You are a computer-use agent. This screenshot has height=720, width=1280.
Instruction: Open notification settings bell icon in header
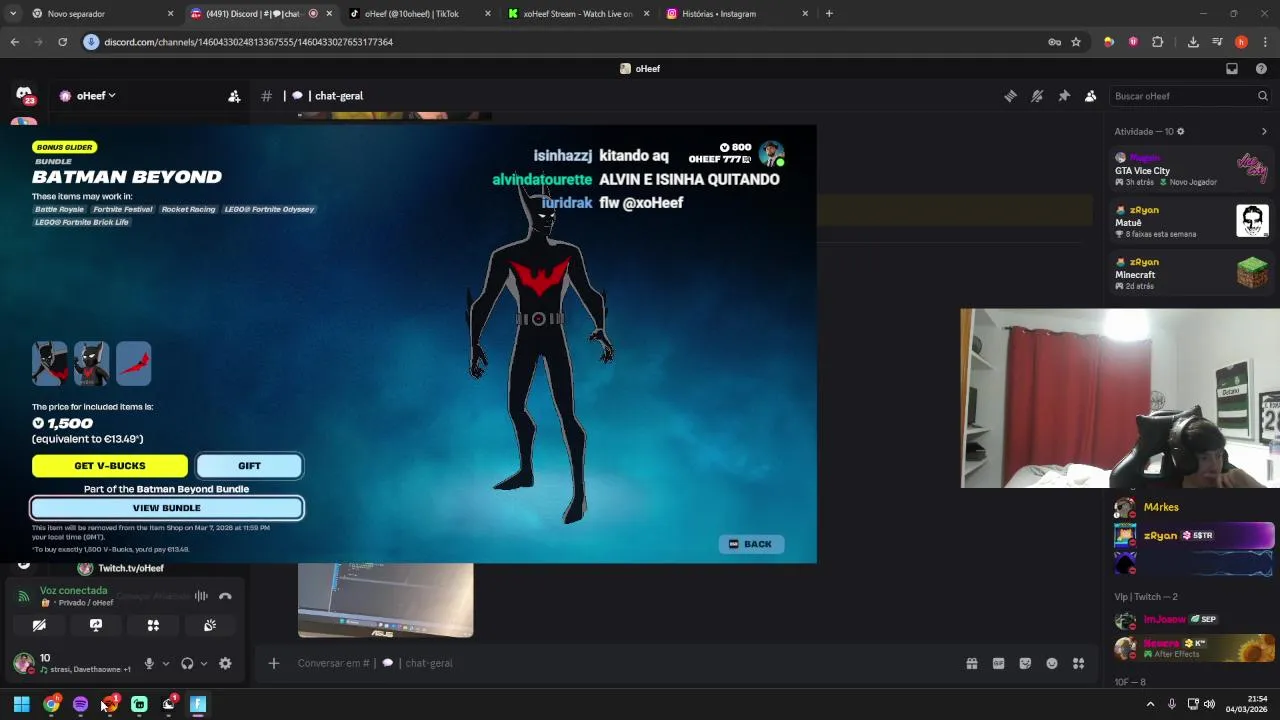1037,96
